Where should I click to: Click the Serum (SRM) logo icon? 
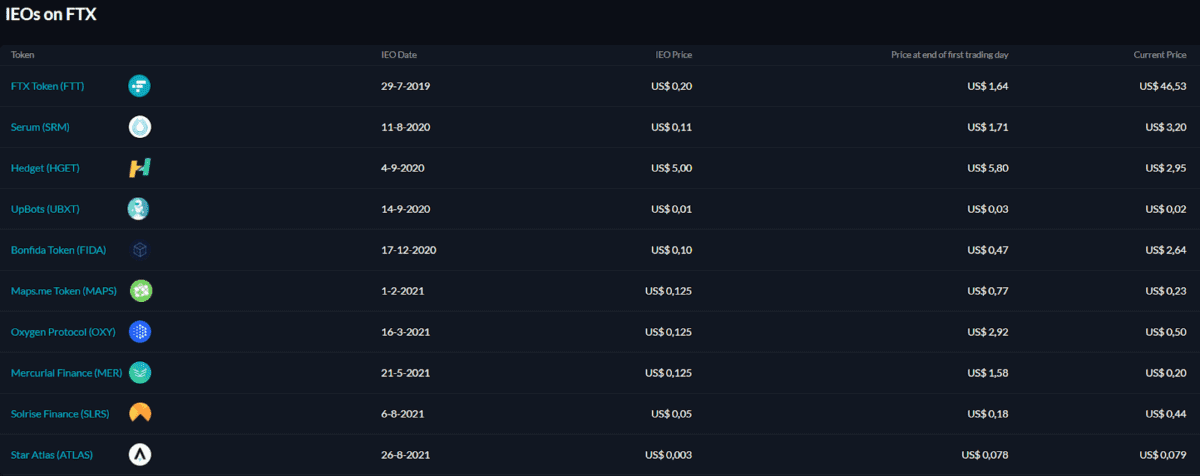click(x=139, y=127)
